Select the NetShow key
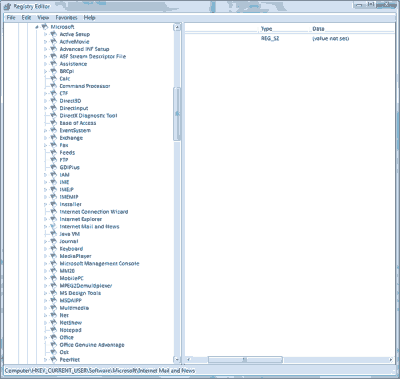 (71, 323)
